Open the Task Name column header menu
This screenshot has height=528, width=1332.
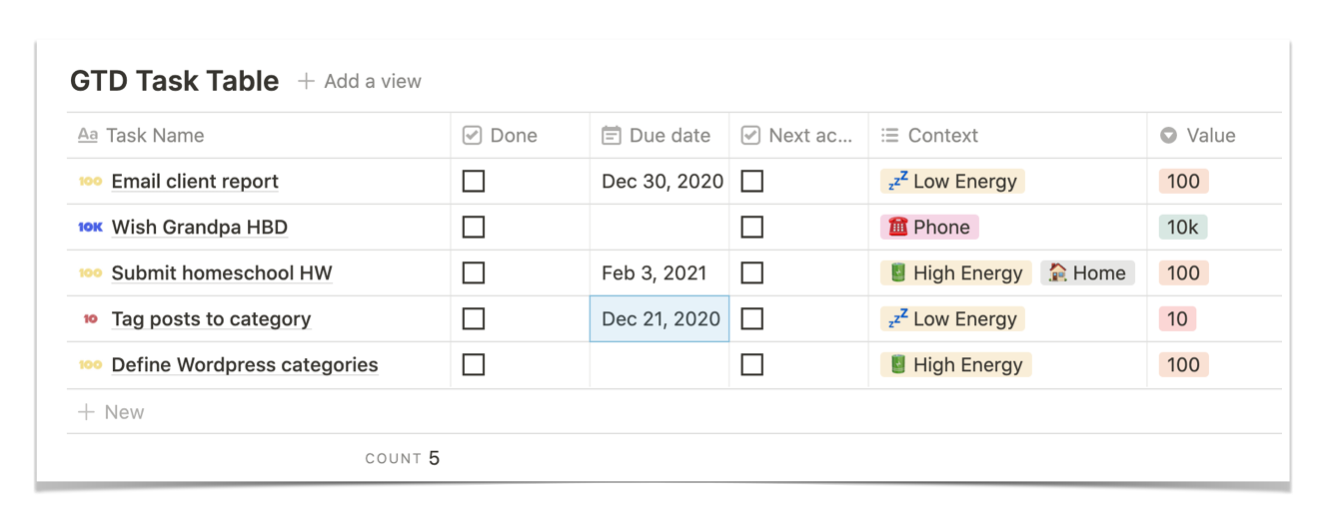point(155,136)
